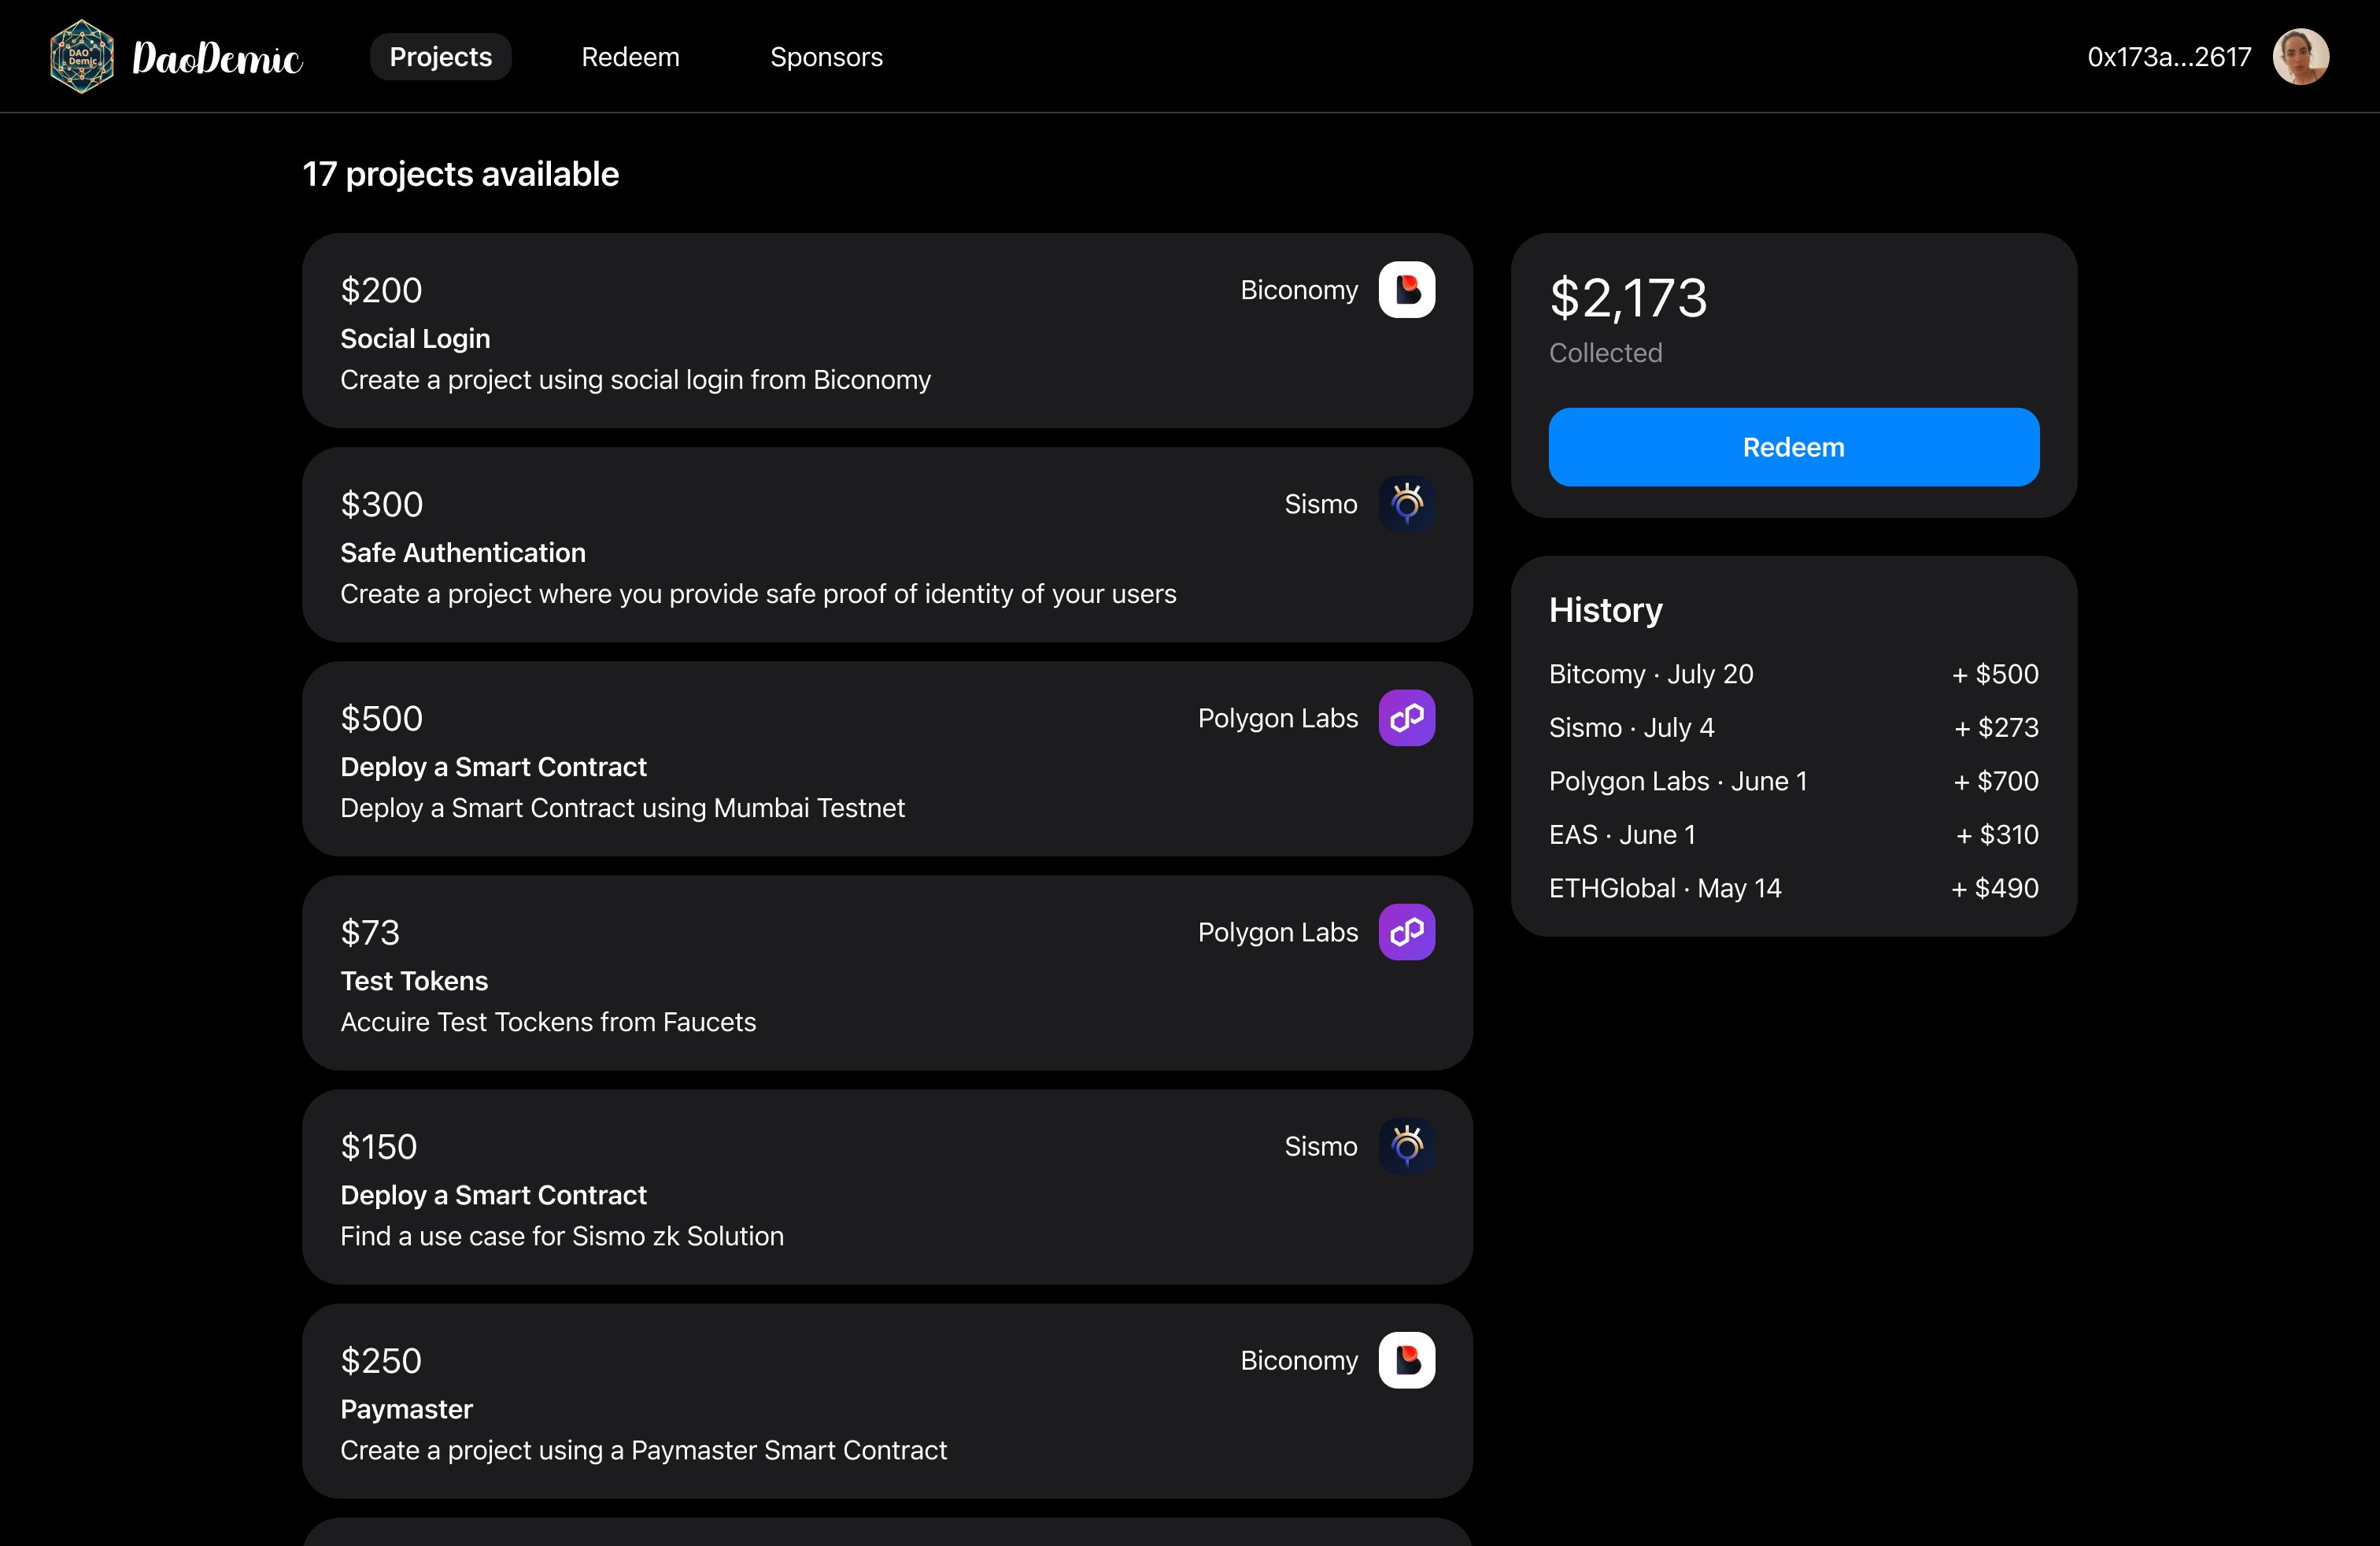Click the + $310 history amount

pos(1997,835)
